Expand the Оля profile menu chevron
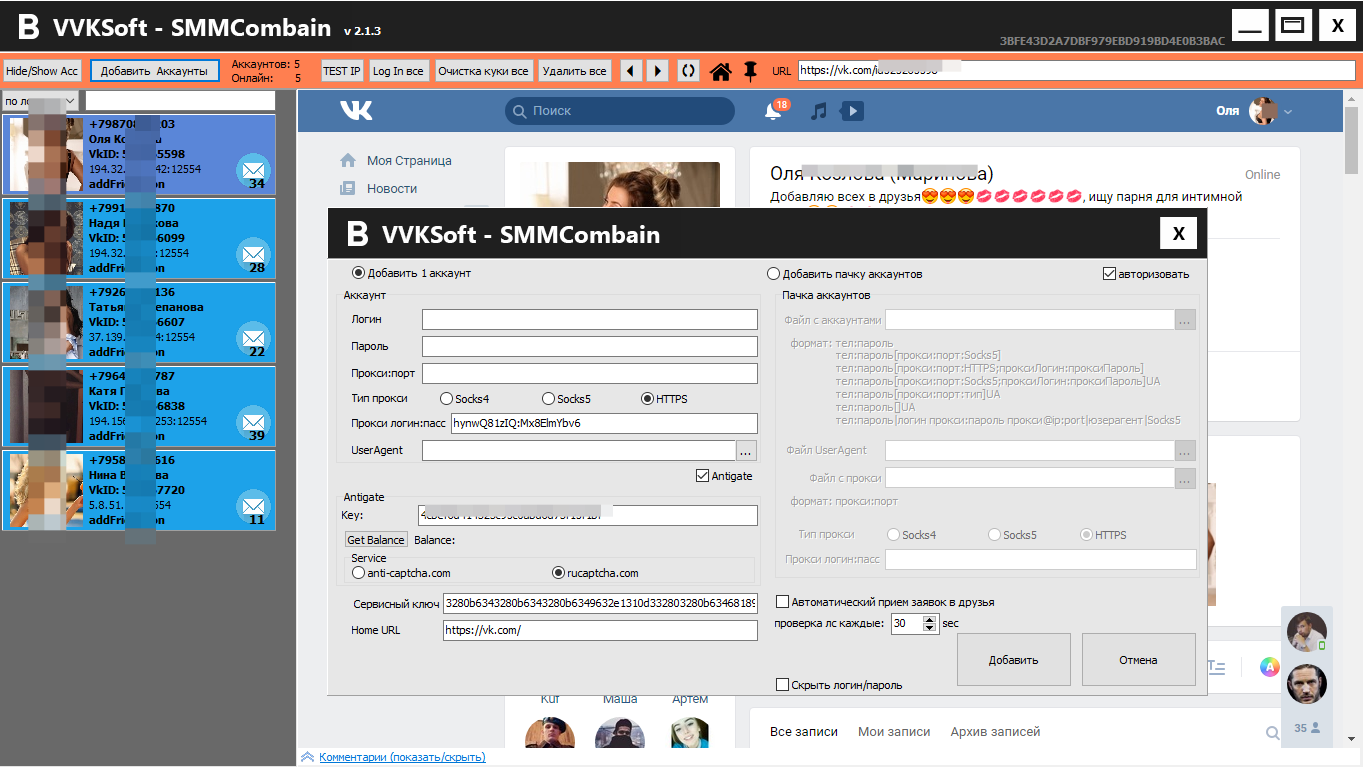Viewport: 1363px width, 767px height. (1288, 112)
